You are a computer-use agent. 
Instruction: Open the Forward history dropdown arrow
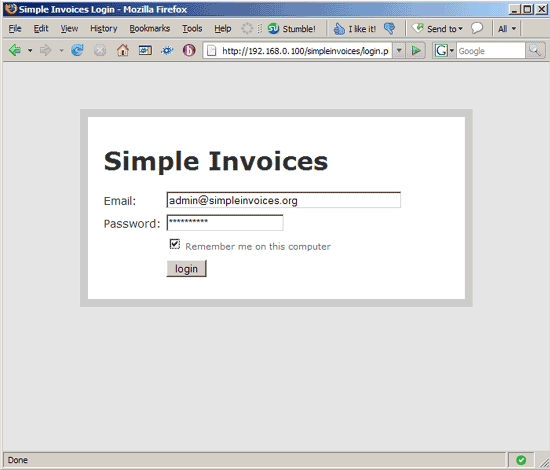tap(61, 51)
